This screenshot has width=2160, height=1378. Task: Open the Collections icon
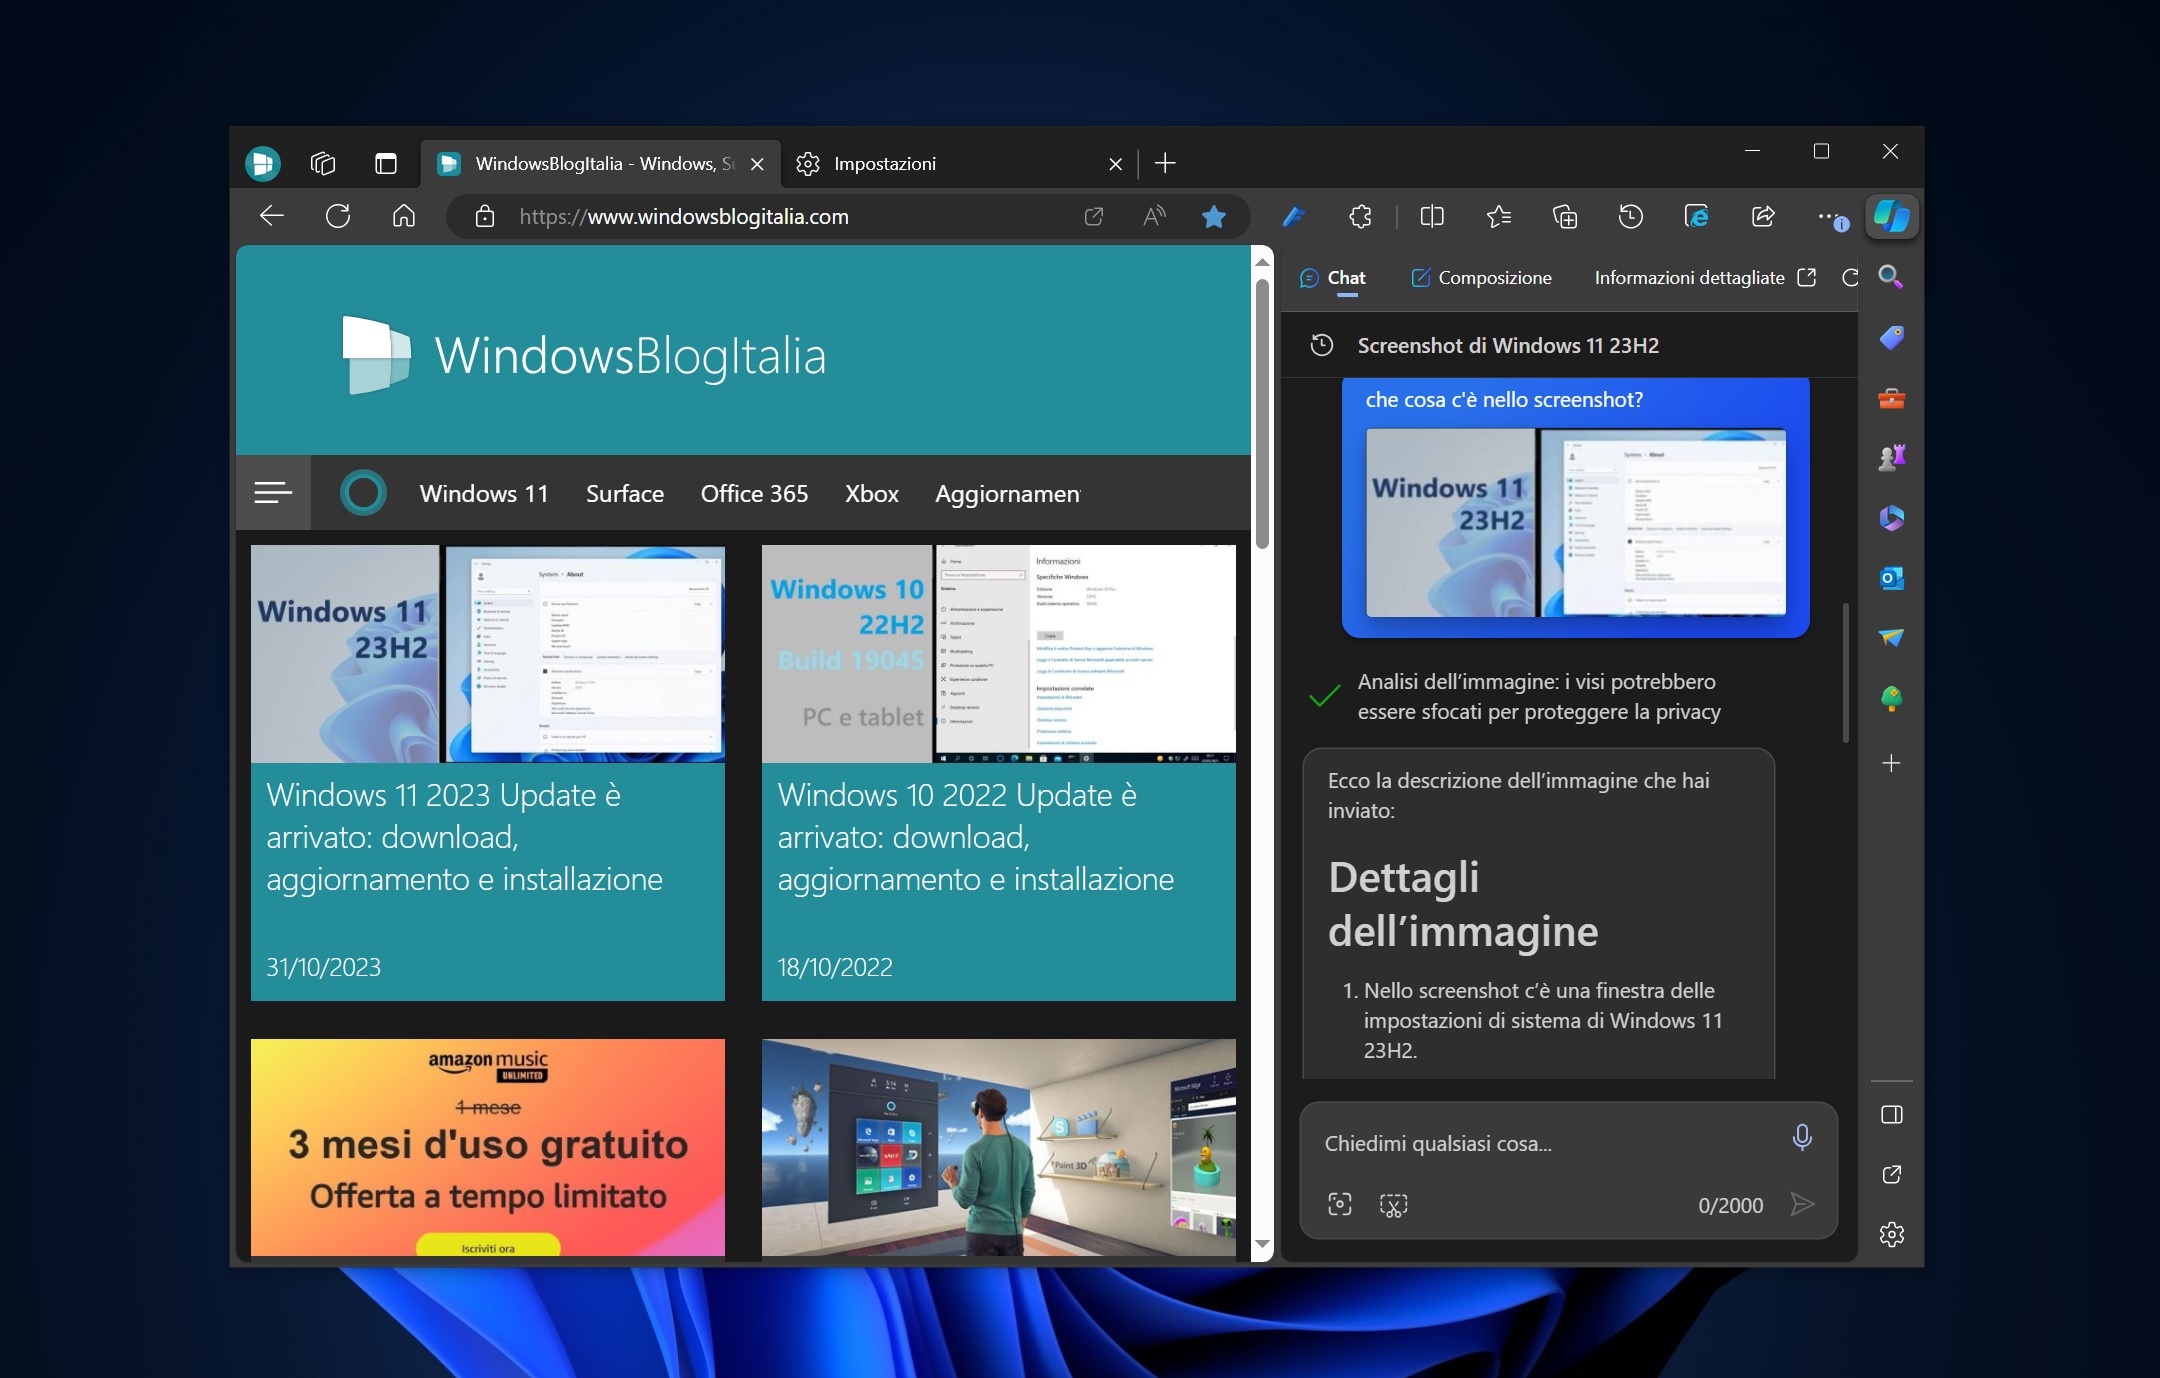pos(1565,216)
